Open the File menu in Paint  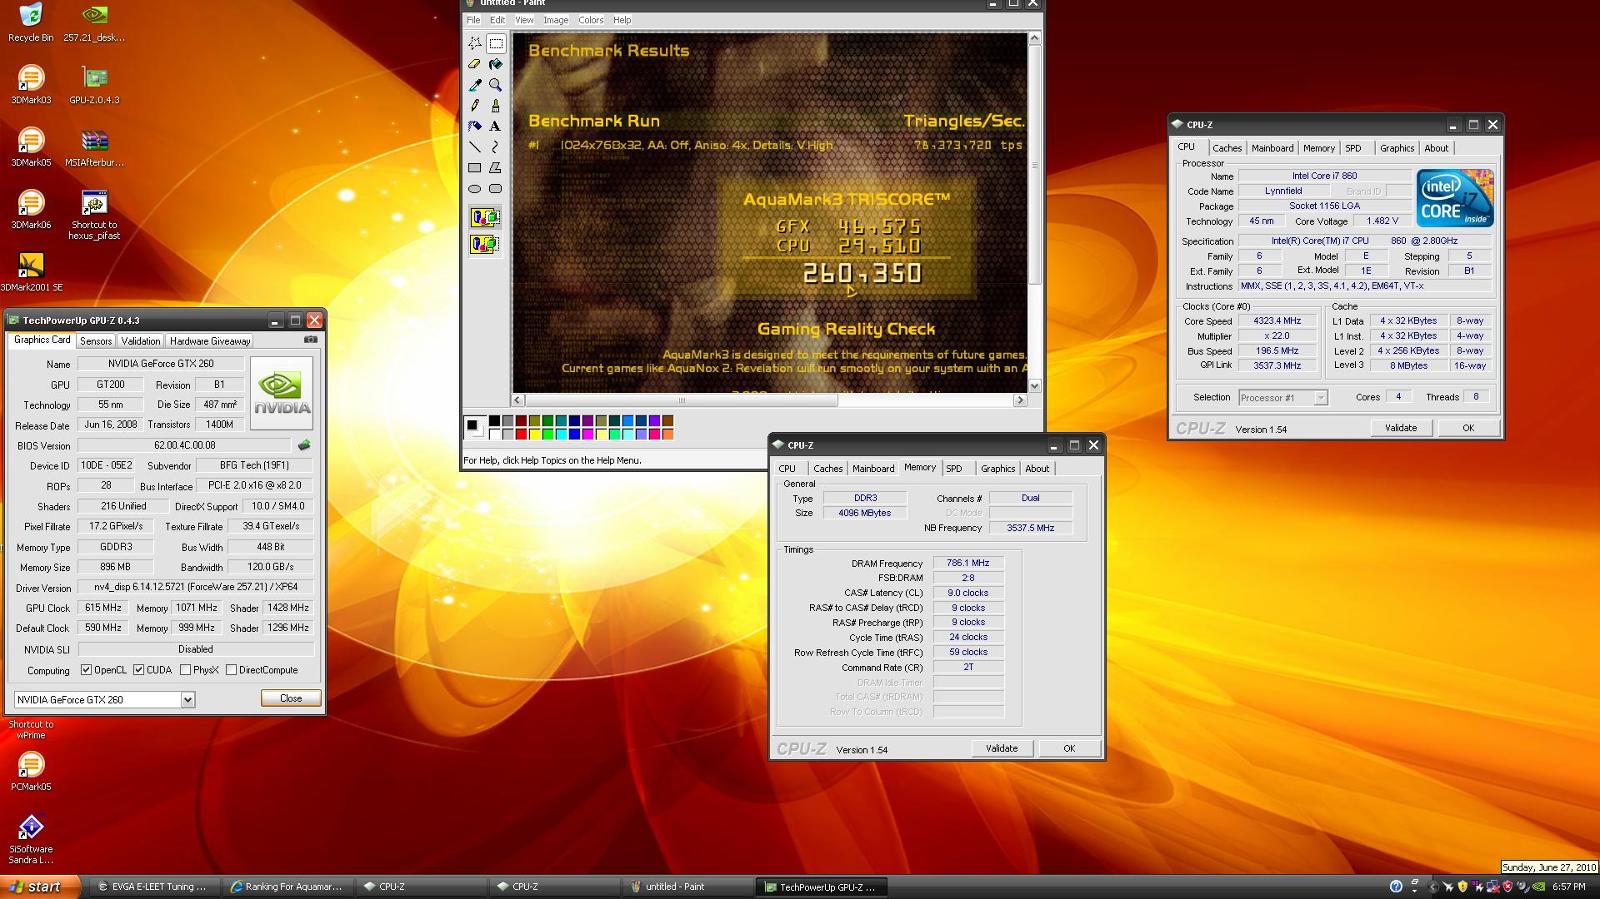473,20
